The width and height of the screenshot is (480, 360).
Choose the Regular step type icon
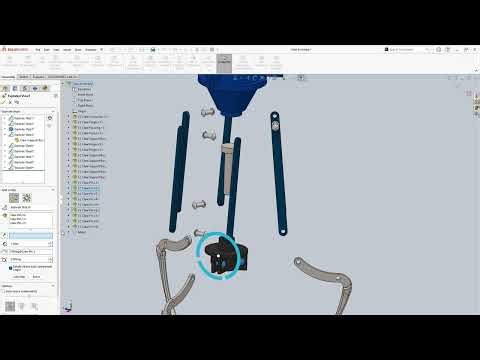14,198
